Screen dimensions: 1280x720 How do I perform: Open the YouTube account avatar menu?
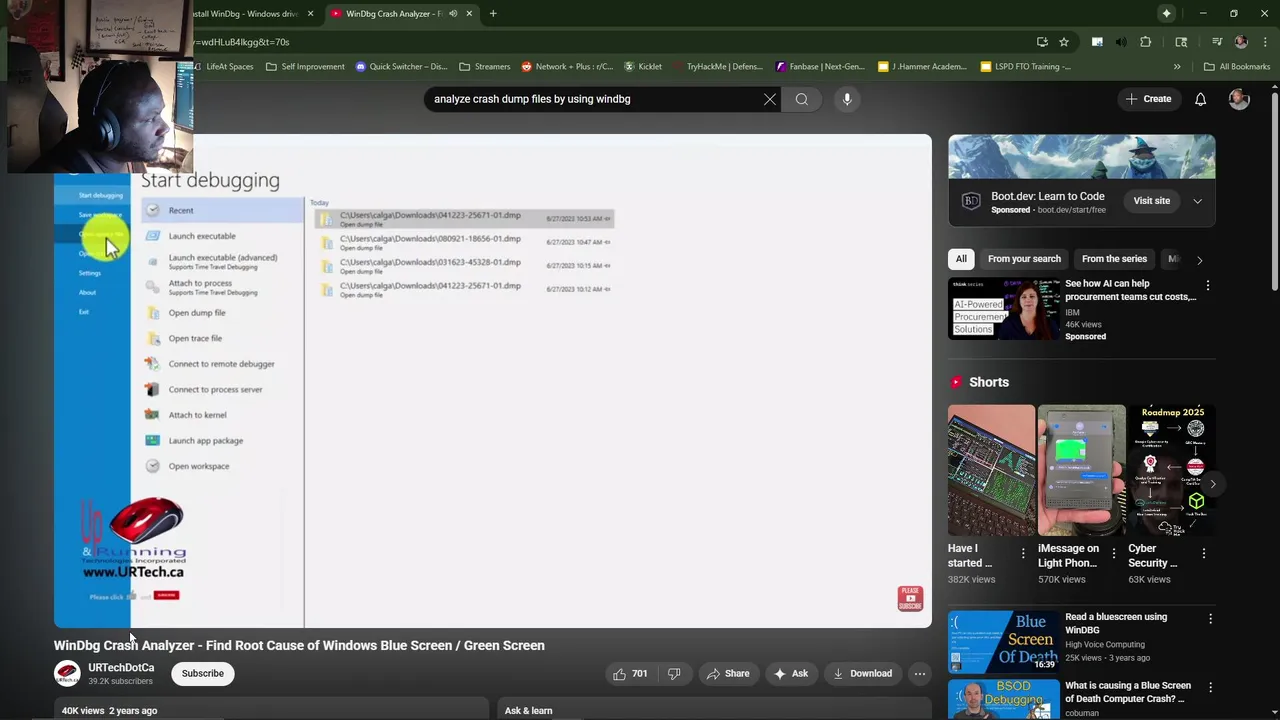tap(1239, 99)
